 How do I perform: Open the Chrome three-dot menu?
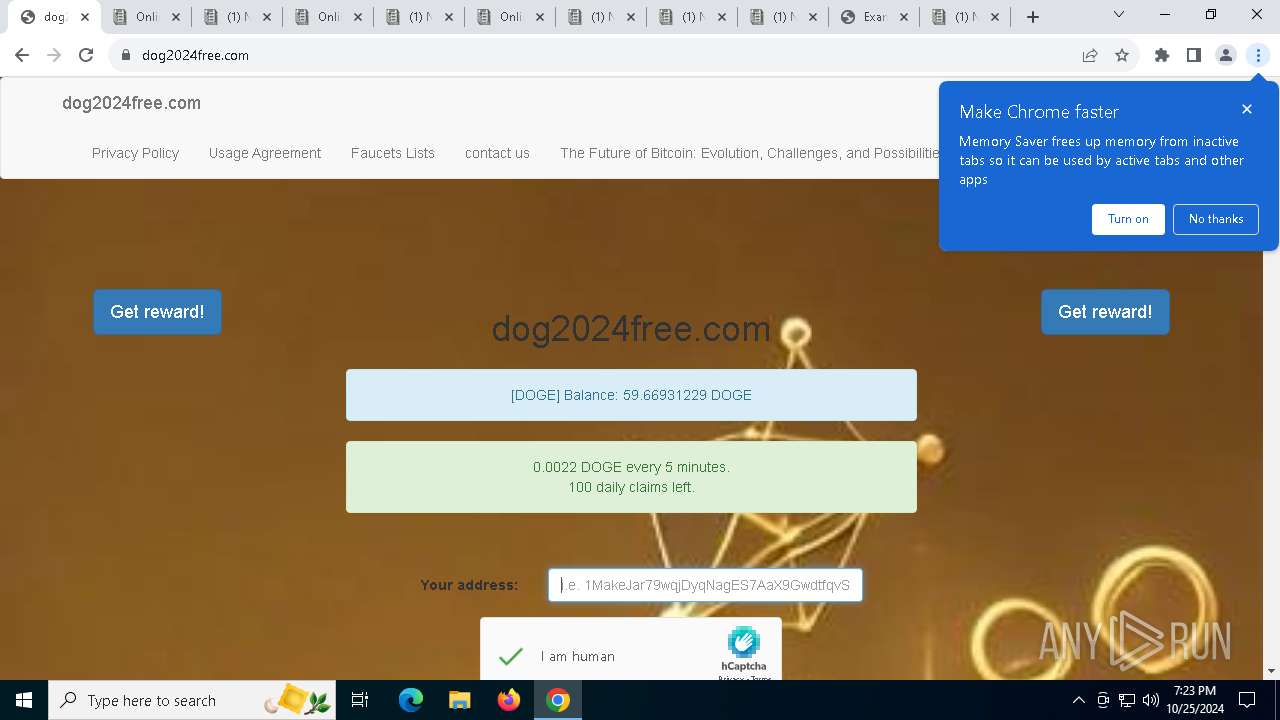pos(1258,55)
